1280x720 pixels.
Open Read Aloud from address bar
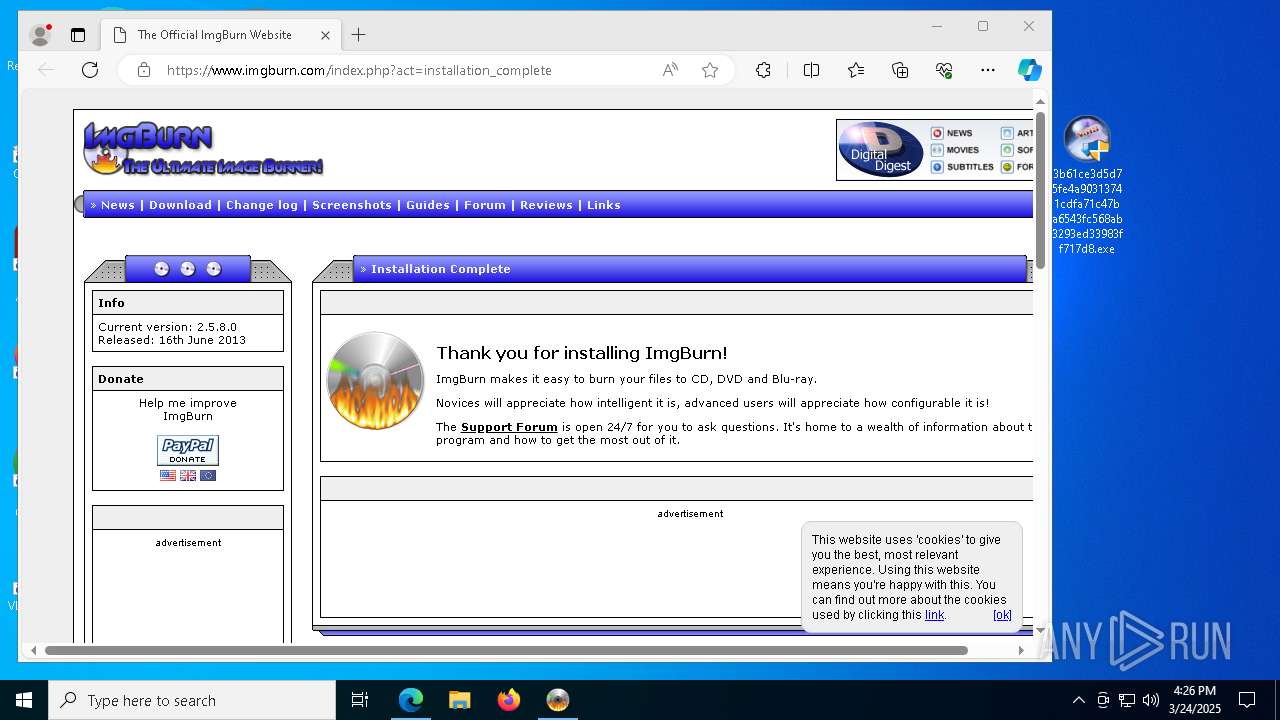tap(670, 70)
